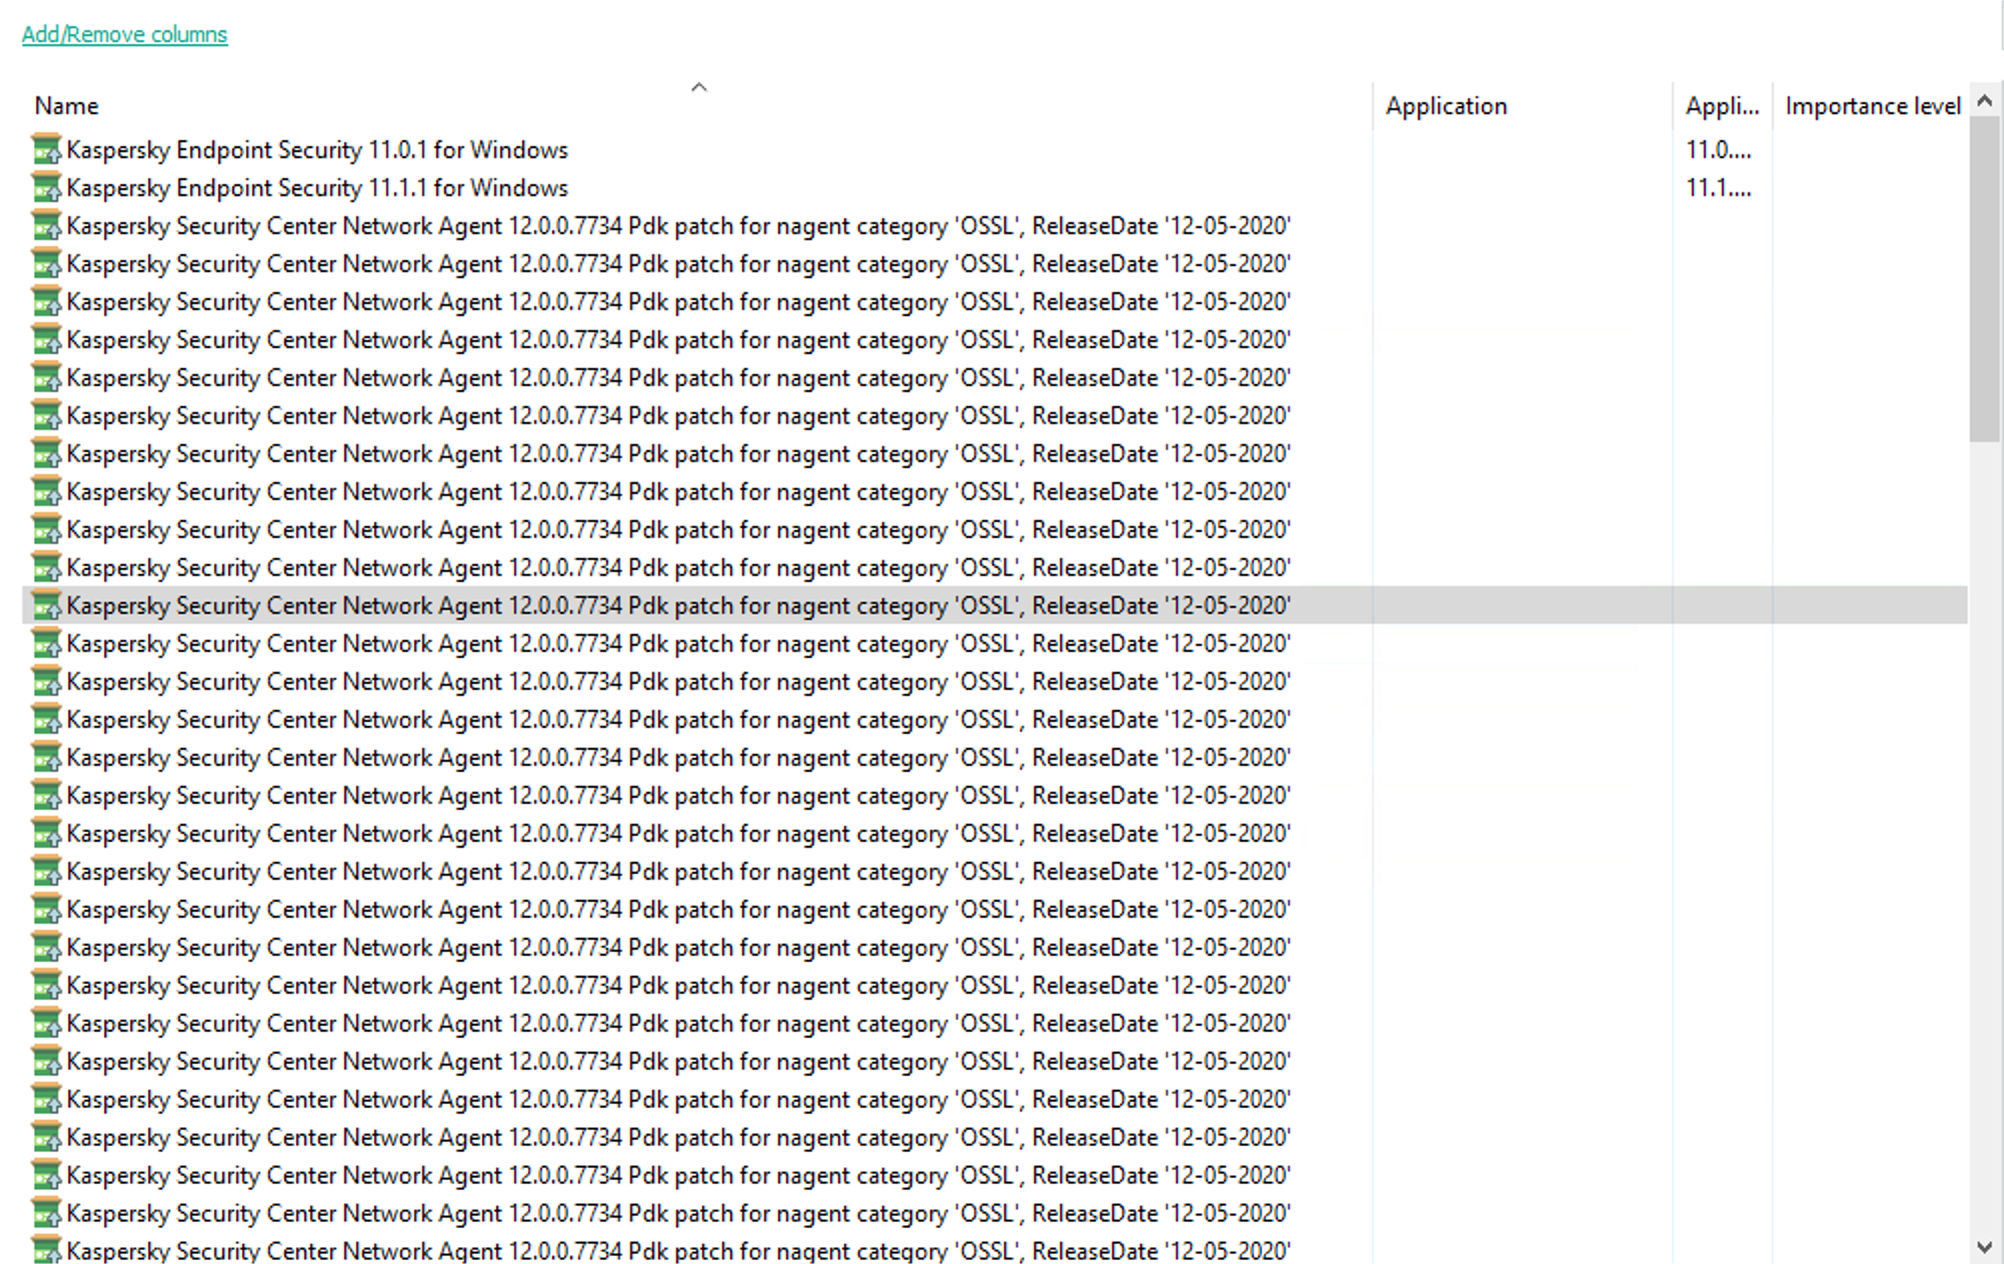2004x1264 pixels.
Task: Sort by Importance level column
Action: [x=1872, y=106]
